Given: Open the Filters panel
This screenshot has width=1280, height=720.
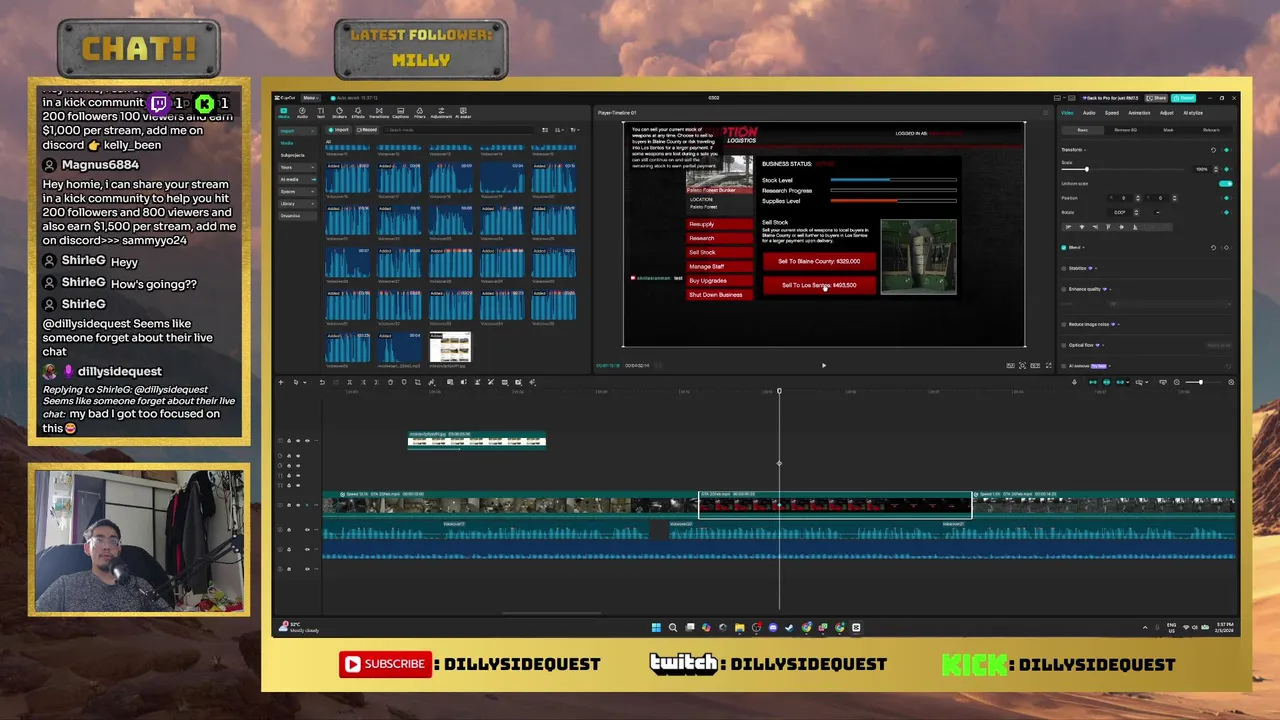Looking at the screenshot, I should [420, 112].
